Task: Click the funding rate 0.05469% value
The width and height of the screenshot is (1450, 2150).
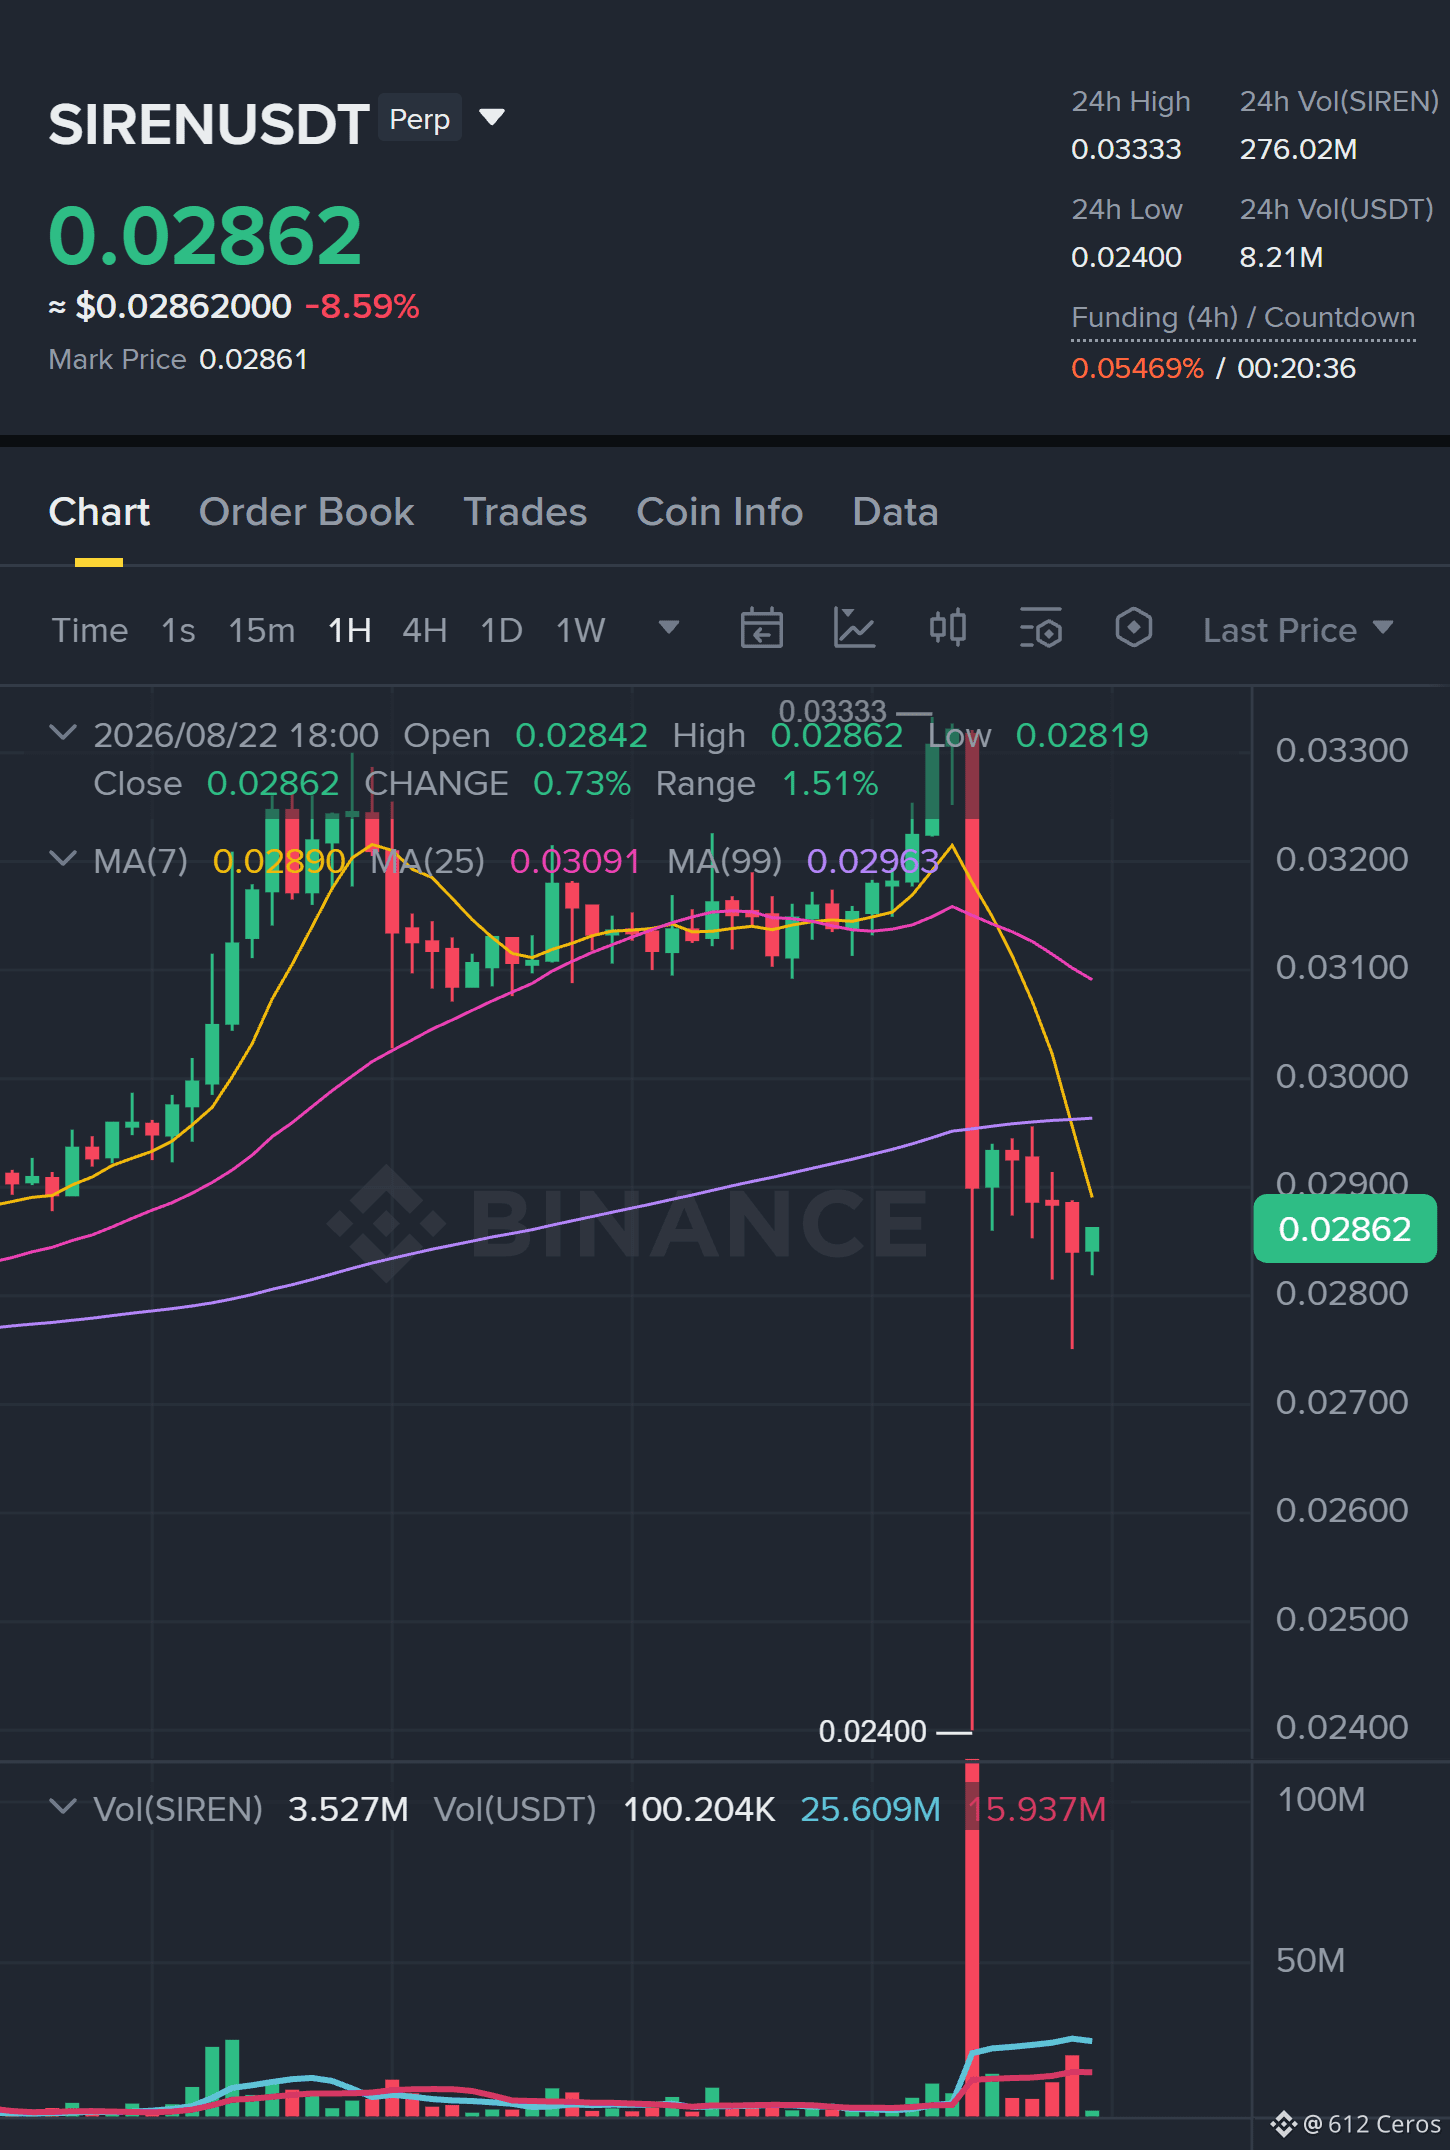Action: pos(1137,368)
